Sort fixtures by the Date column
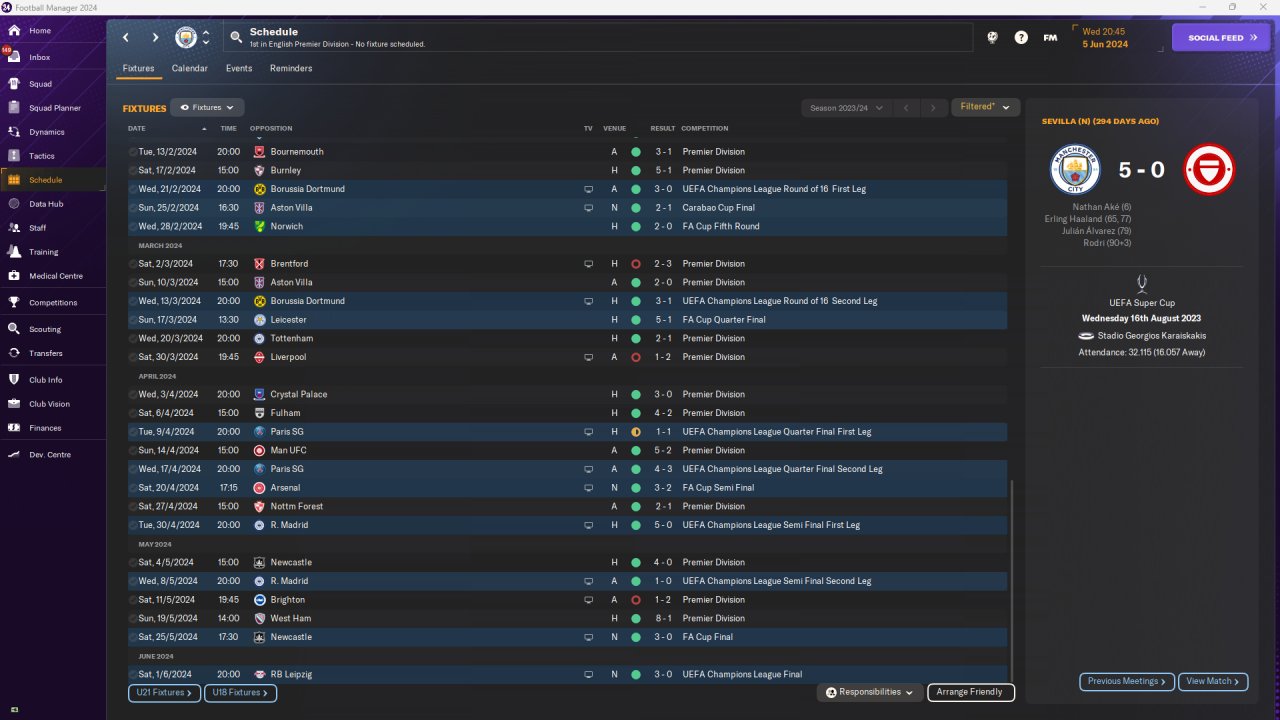1280x720 pixels. 137,129
